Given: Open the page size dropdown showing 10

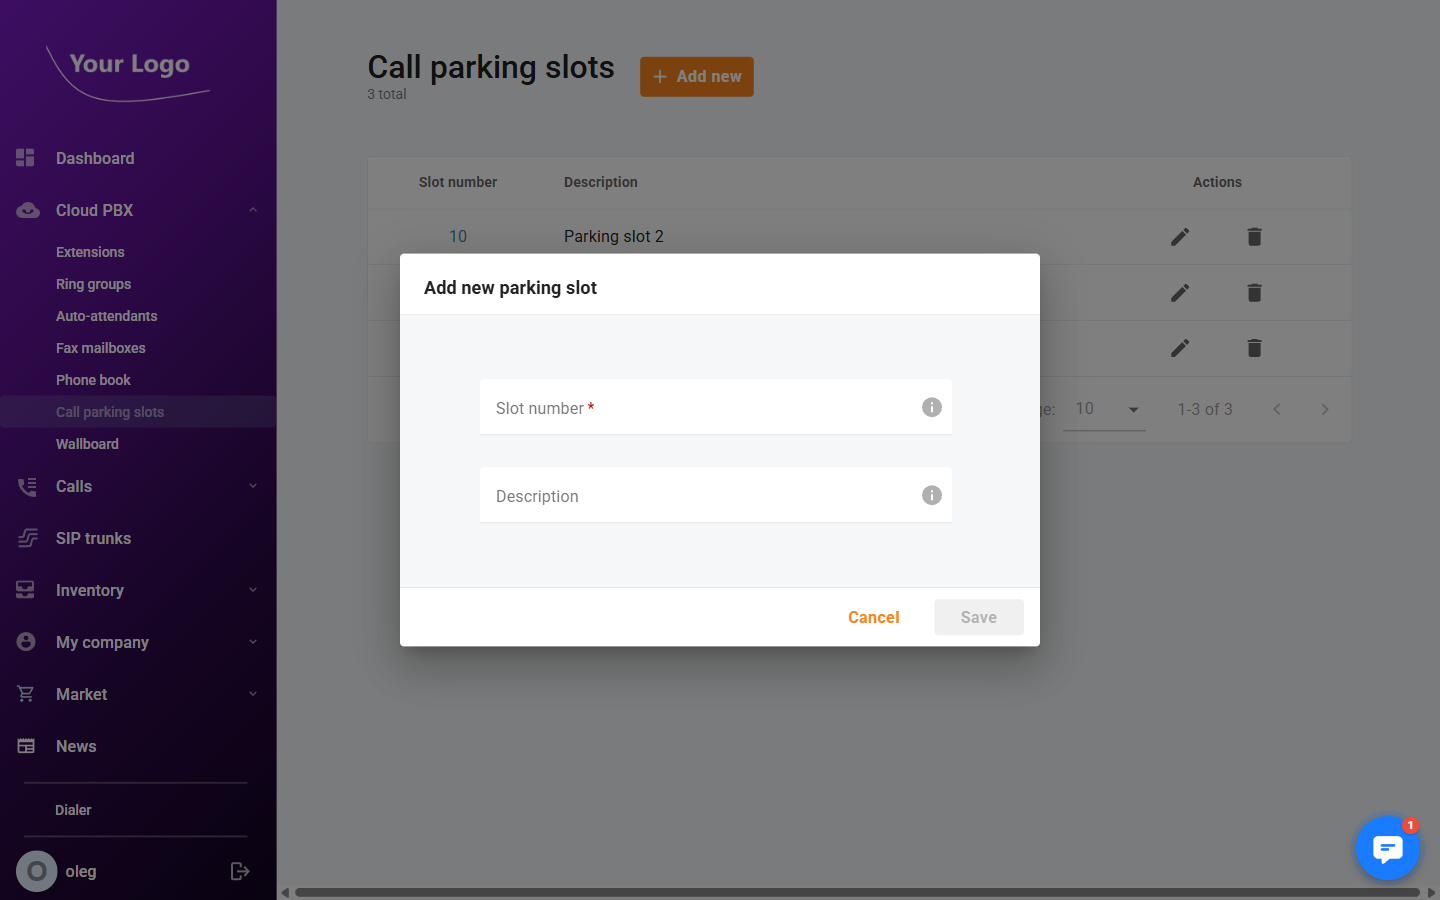Looking at the screenshot, I should click(x=1104, y=409).
